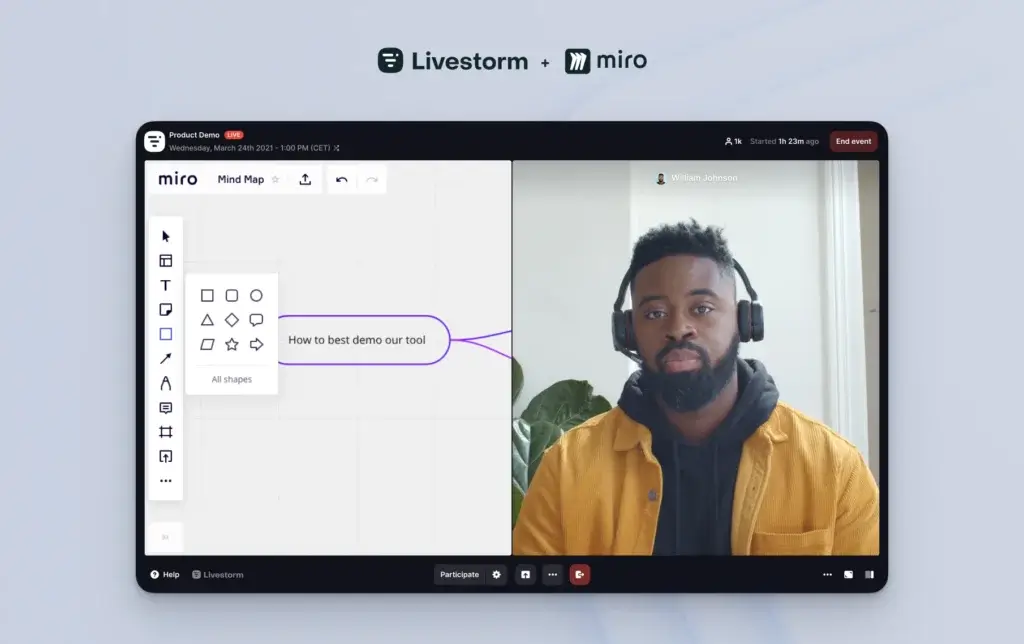Screen dimensions: 1024x644
Task: Click the Product Demo event title
Action: 194,135
